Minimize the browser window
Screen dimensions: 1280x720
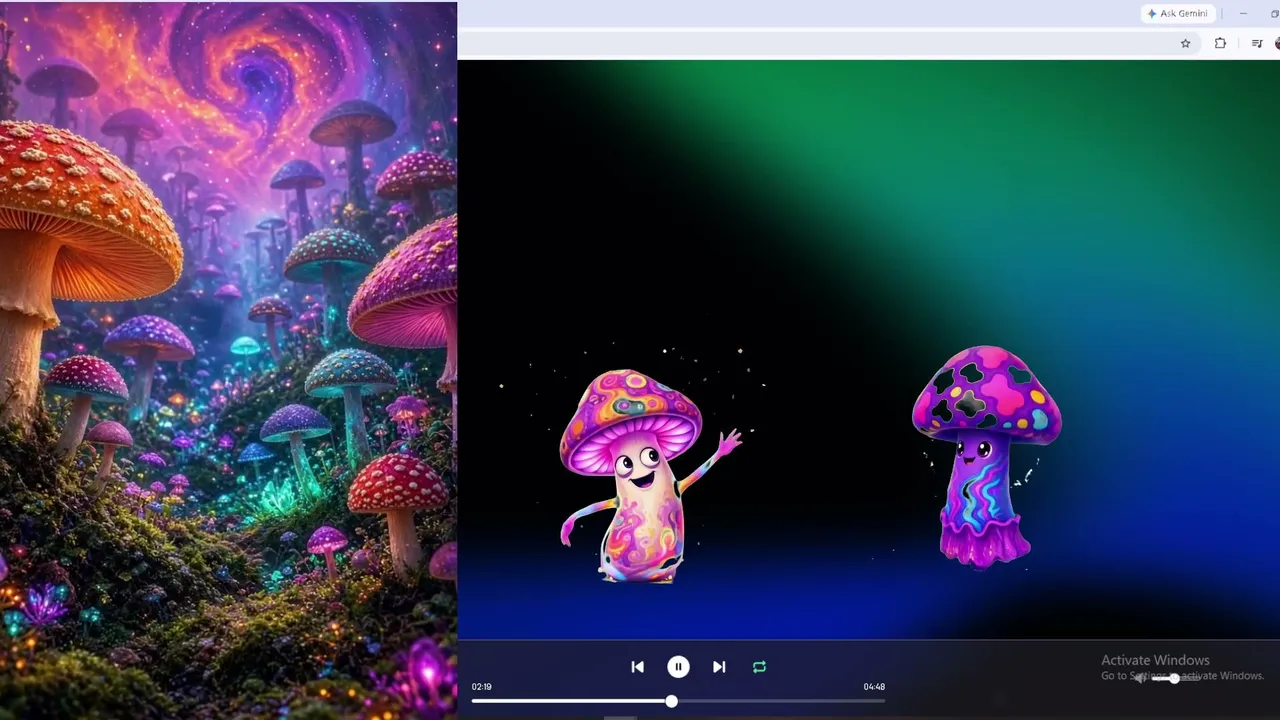coord(1243,13)
